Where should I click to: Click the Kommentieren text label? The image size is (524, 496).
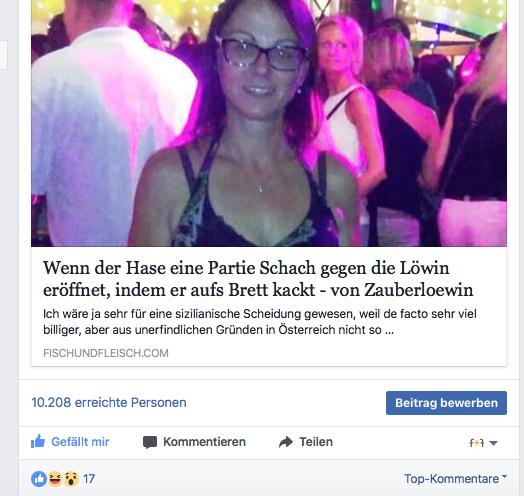pos(205,442)
